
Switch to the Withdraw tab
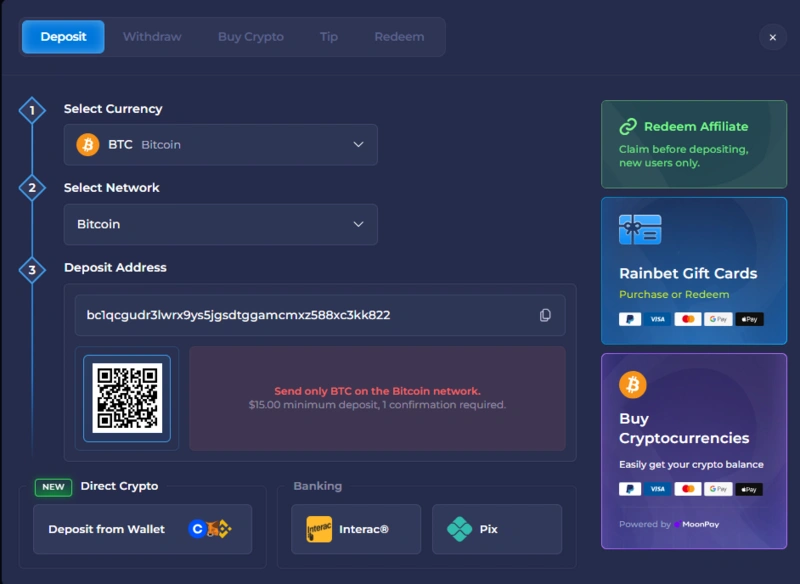(x=152, y=36)
